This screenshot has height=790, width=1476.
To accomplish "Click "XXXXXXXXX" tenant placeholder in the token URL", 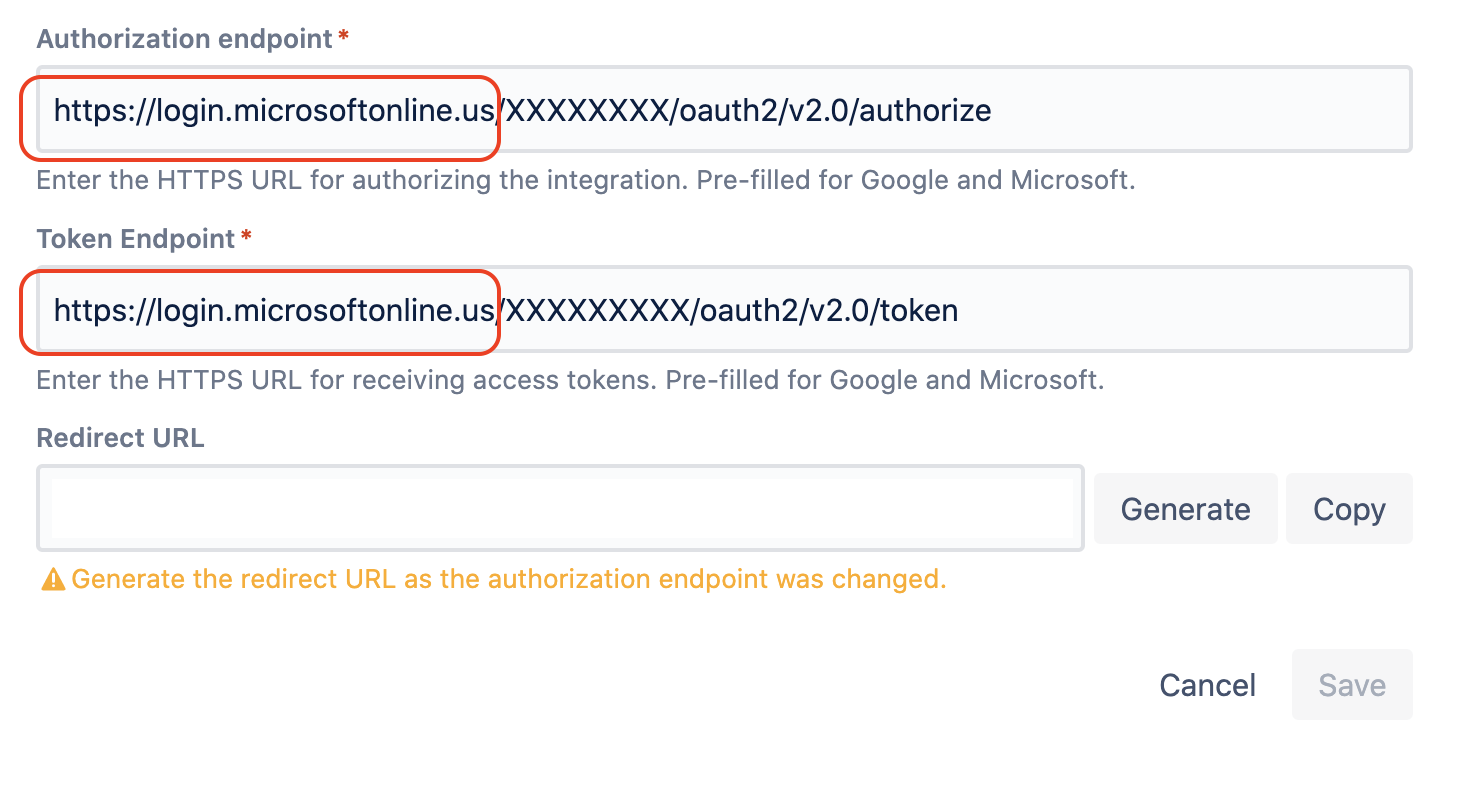I will (x=598, y=310).
